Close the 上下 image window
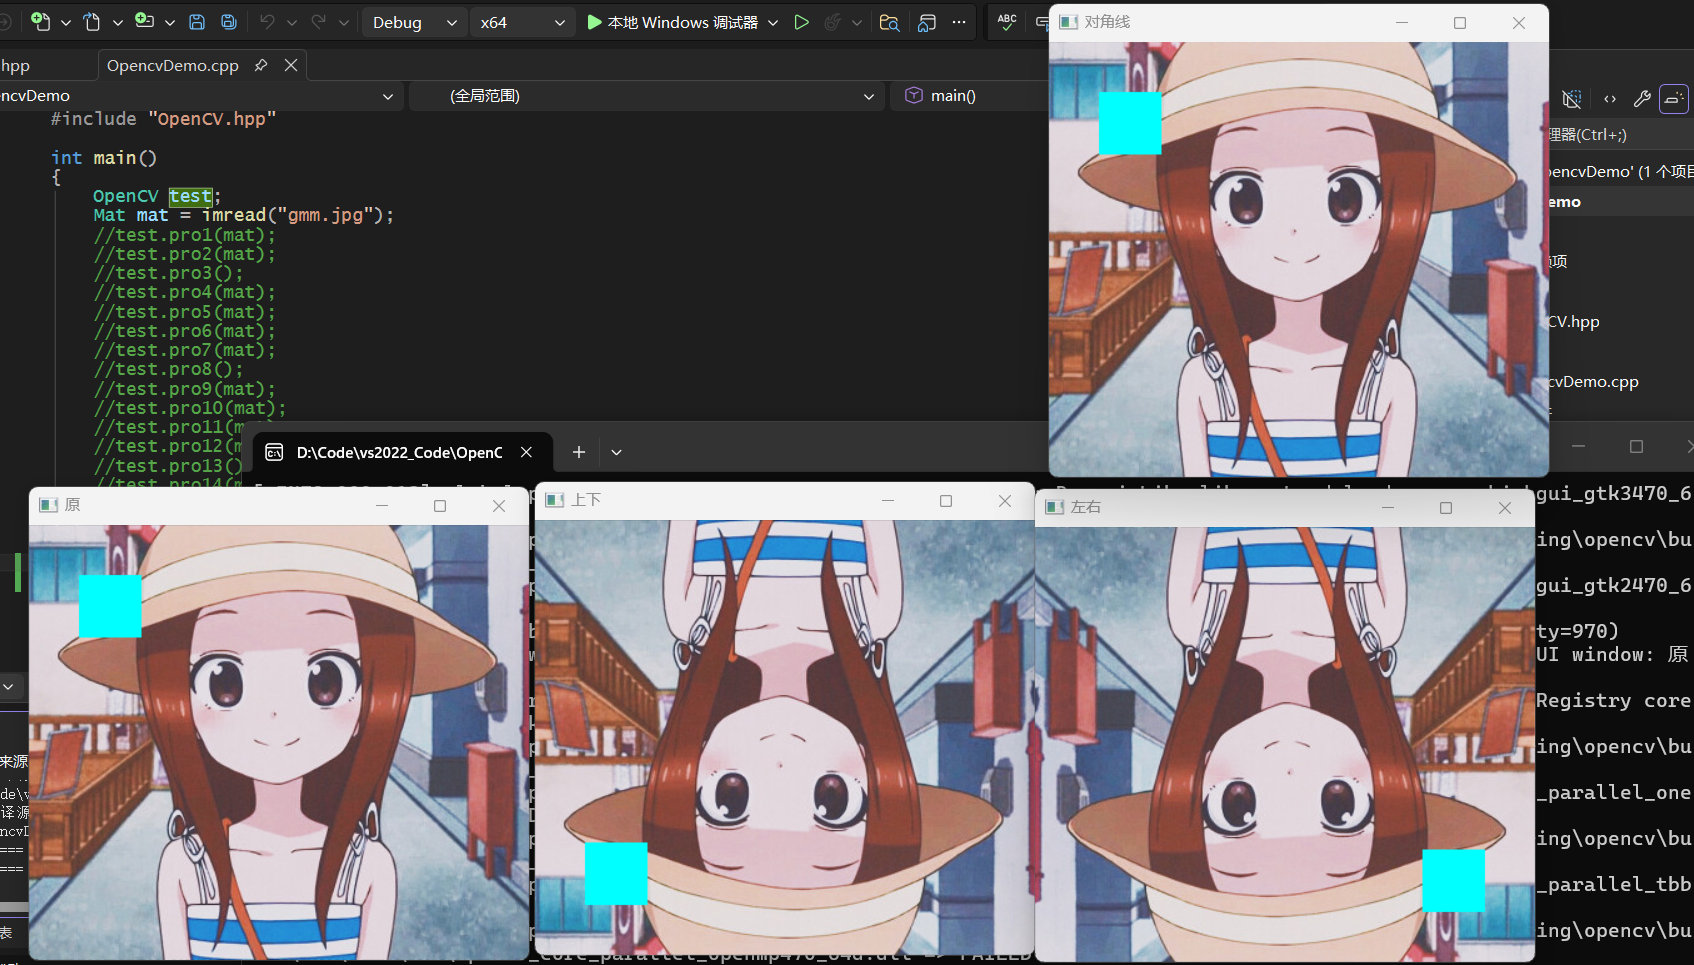The height and width of the screenshot is (965, 1694). pos(1005,501)
